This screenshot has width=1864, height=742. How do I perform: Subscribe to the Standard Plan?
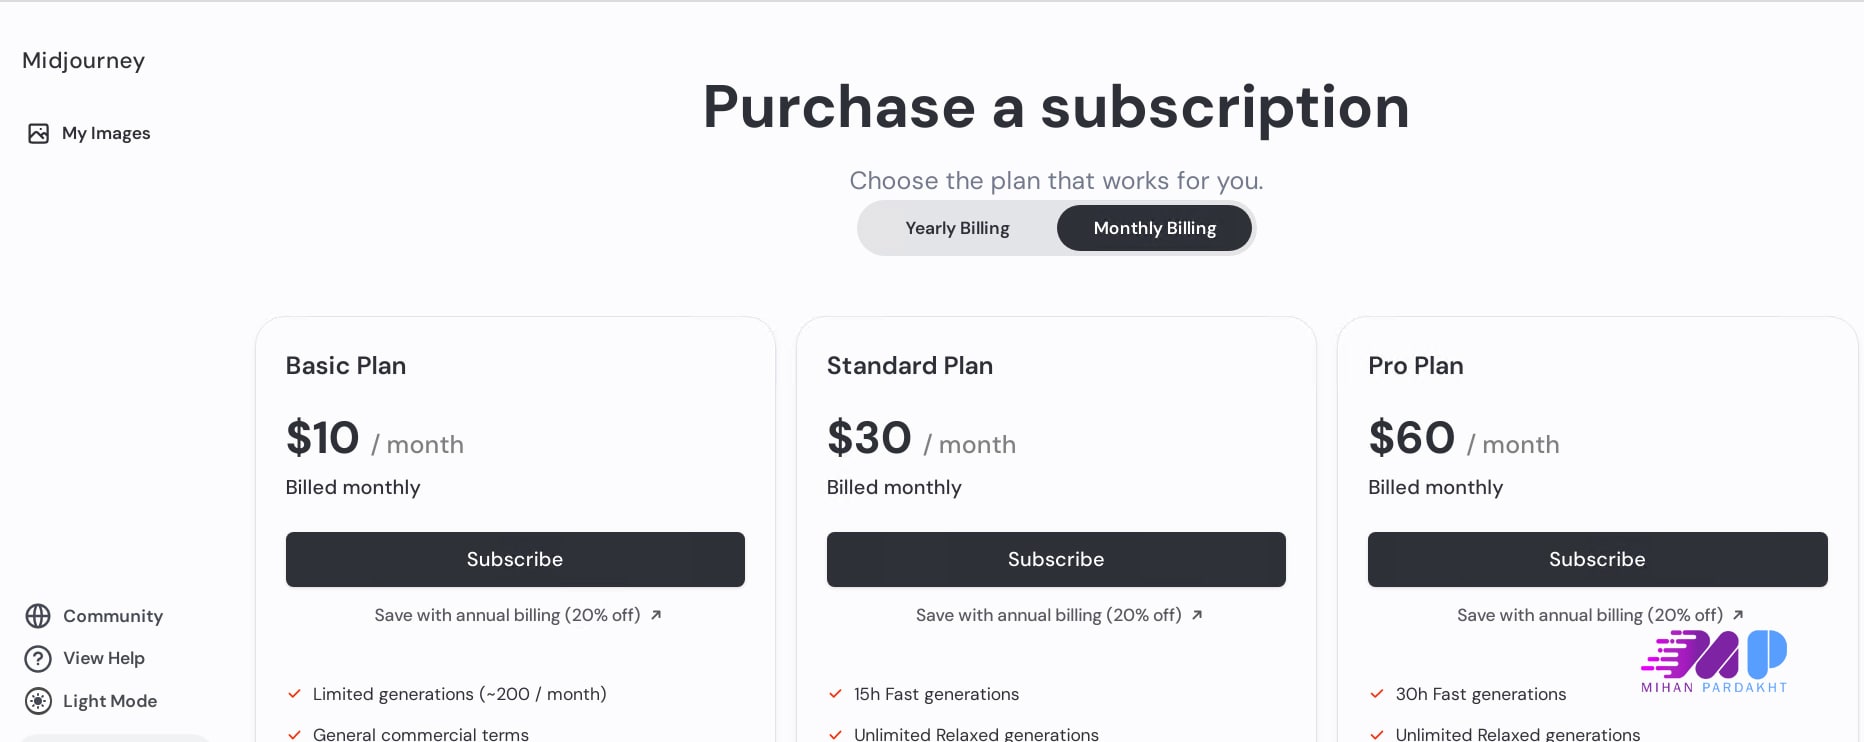(x=1056, y=559)
